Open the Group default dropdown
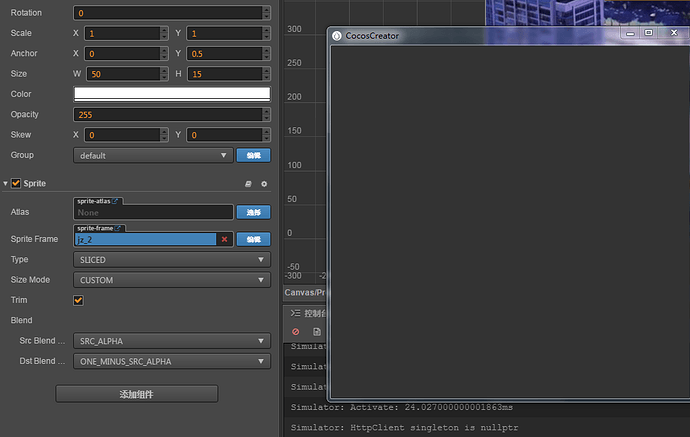This screenshot has width=690, height=437. click(153, 155)
